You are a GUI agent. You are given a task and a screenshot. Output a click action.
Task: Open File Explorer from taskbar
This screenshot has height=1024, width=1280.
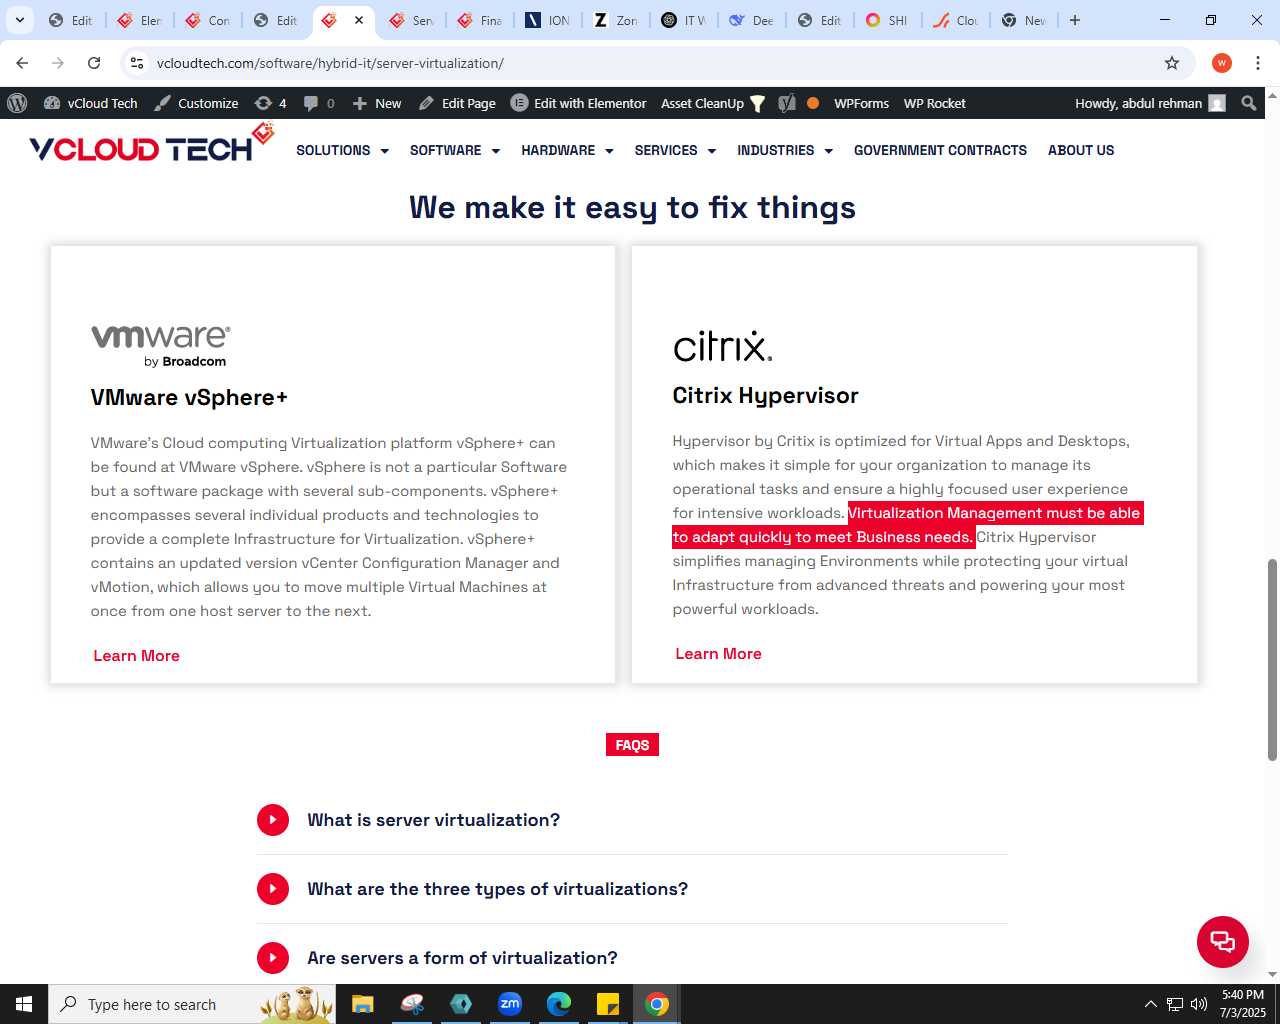pos(362,1004)
